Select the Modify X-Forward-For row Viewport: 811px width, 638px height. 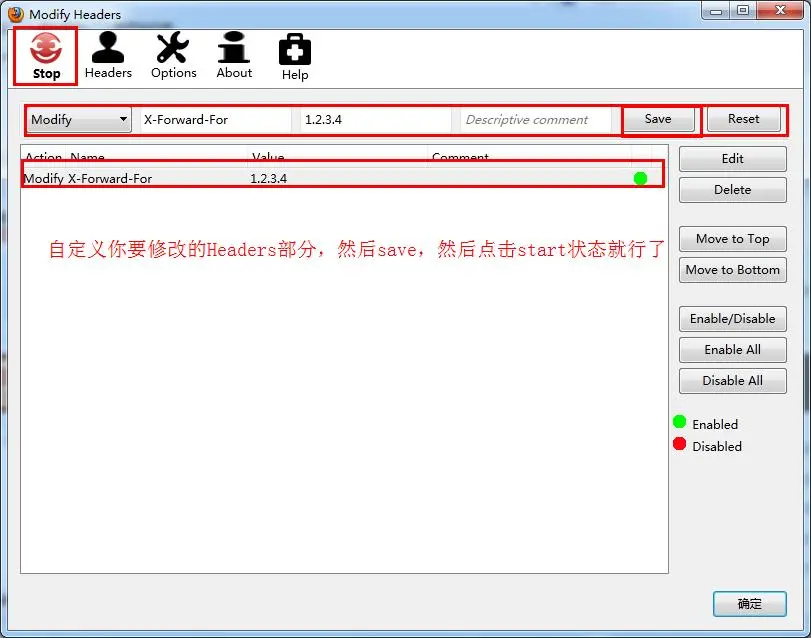click(x=342, y=178)
